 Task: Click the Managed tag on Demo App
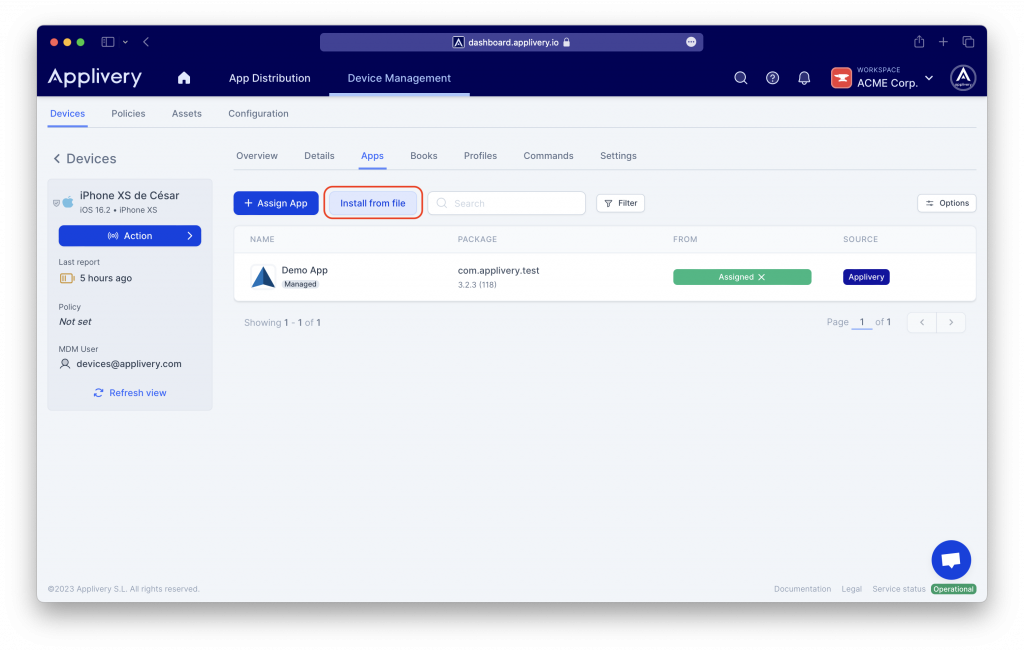click(300, 284)
